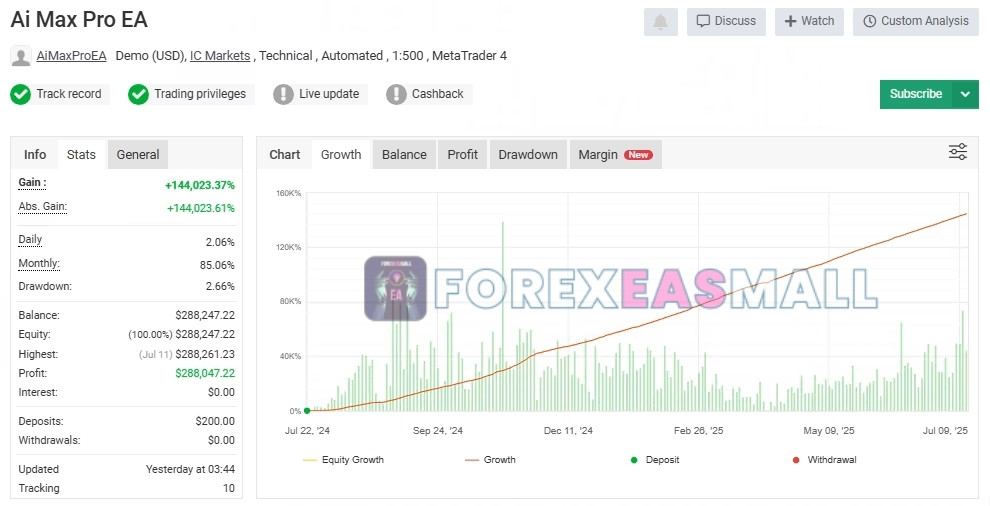Toggle Equity Growth legend series
Image resolution: width=990 pixels, height=506 pixels.
[x=344, y=460]
